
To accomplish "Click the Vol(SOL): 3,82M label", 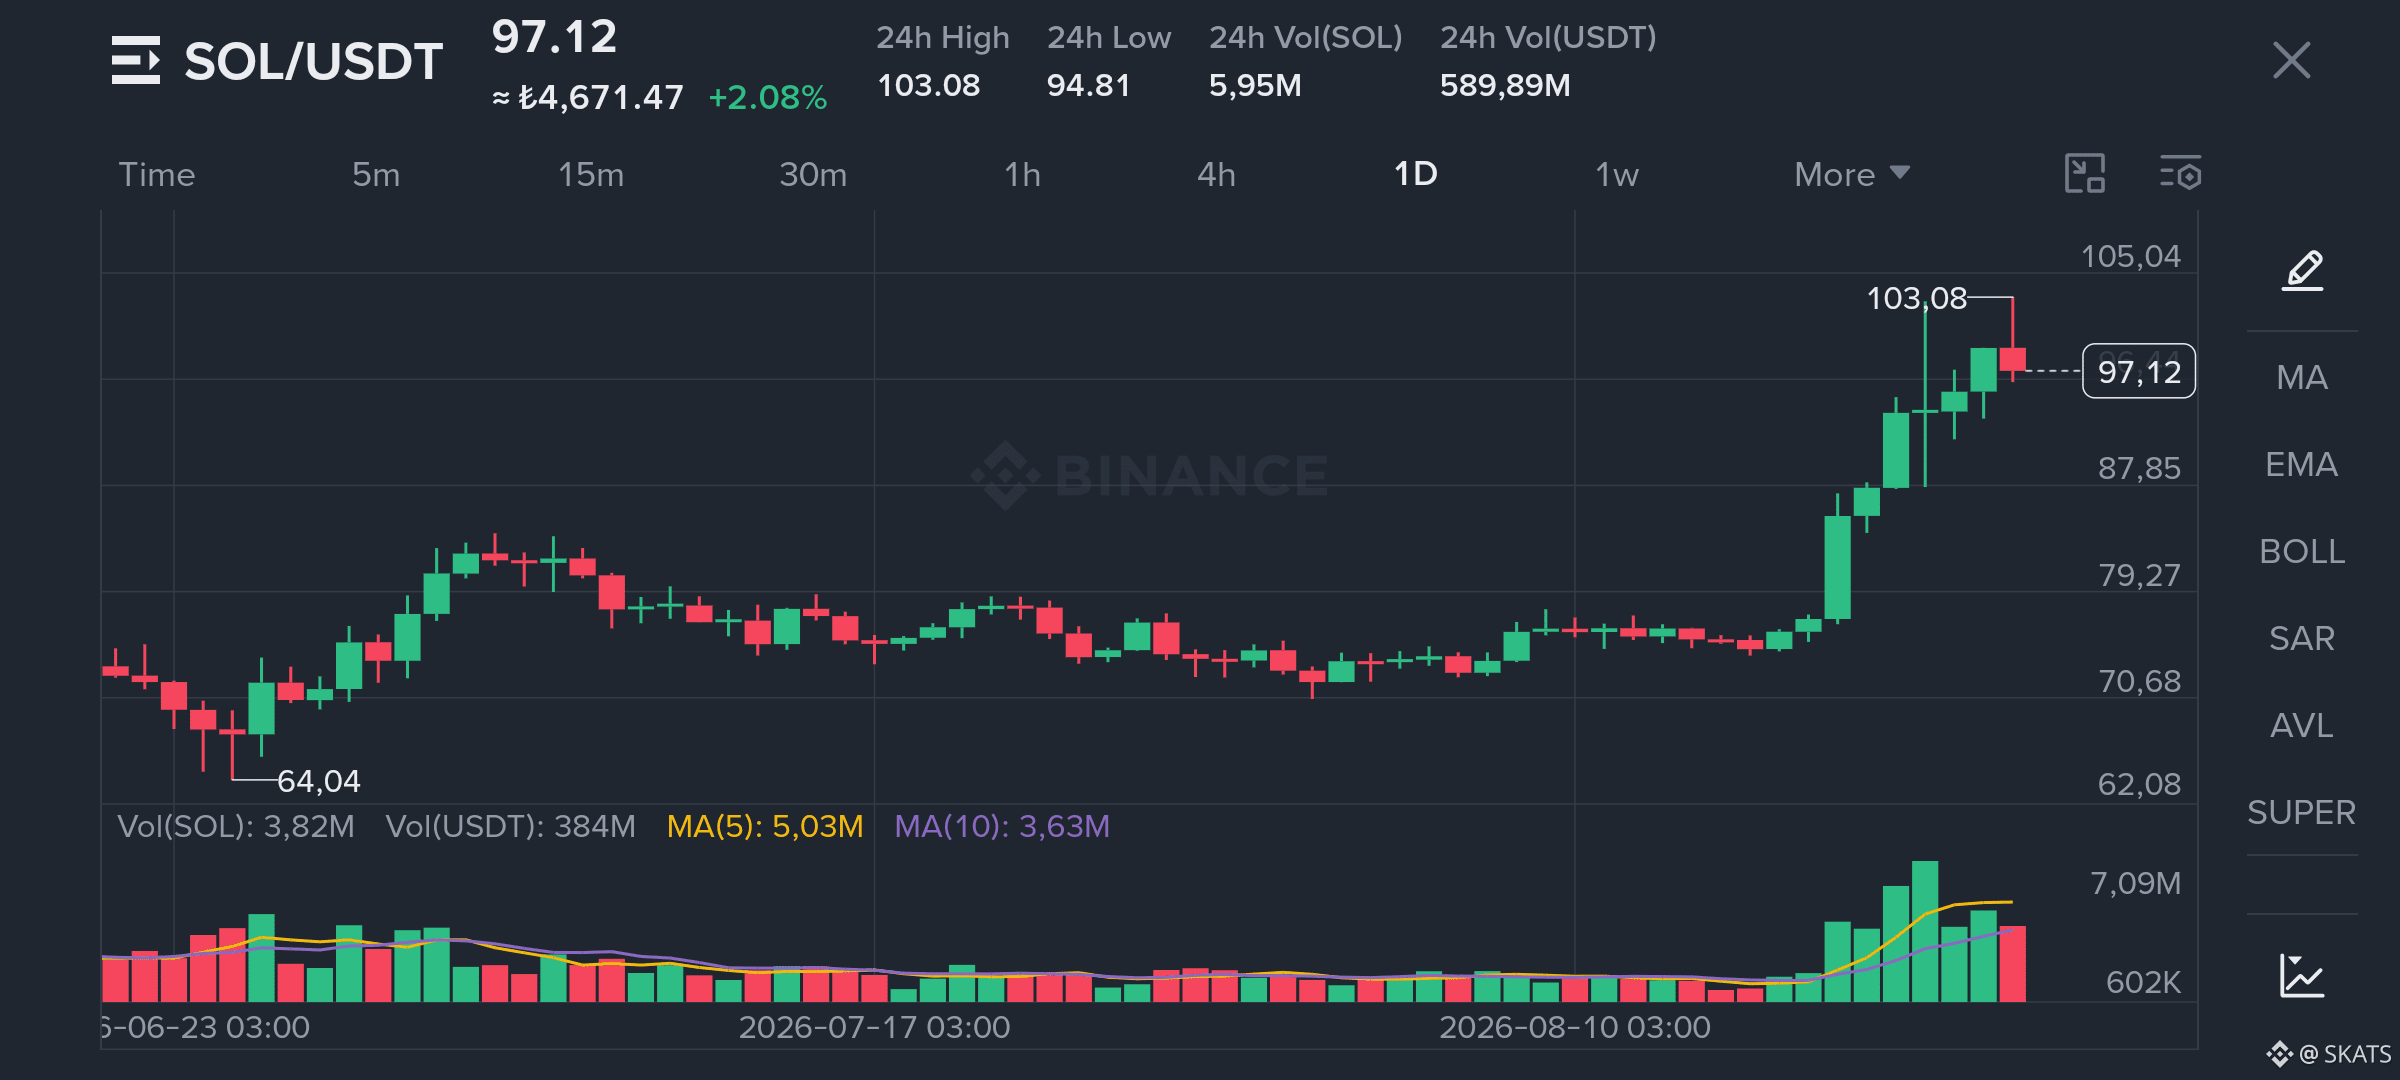I will coord(236,826).
